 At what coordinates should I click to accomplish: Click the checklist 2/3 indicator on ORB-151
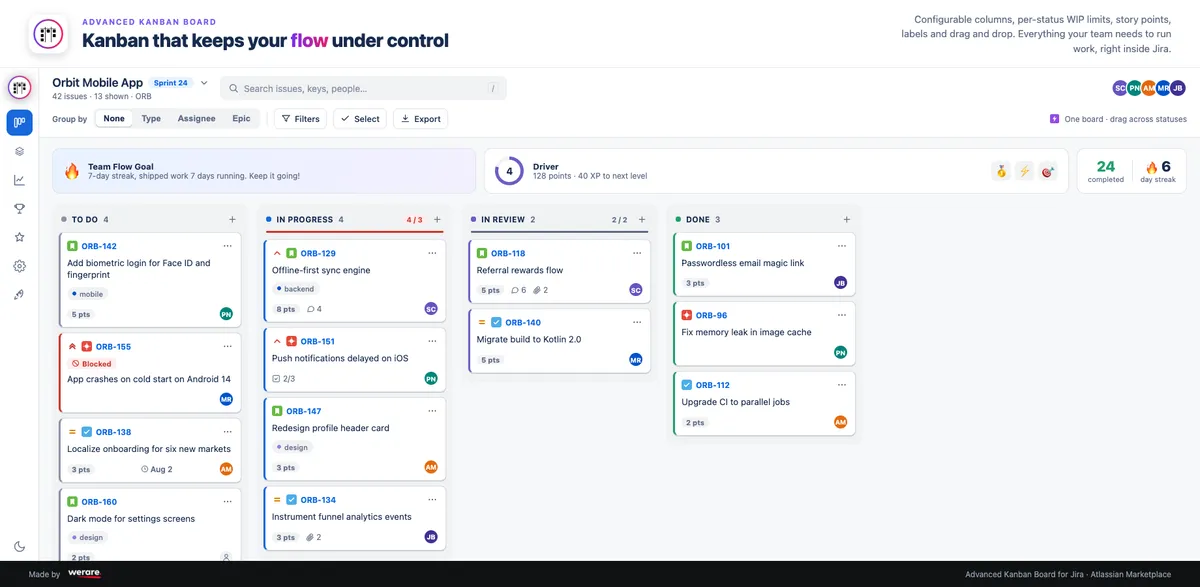coord(284,379)
